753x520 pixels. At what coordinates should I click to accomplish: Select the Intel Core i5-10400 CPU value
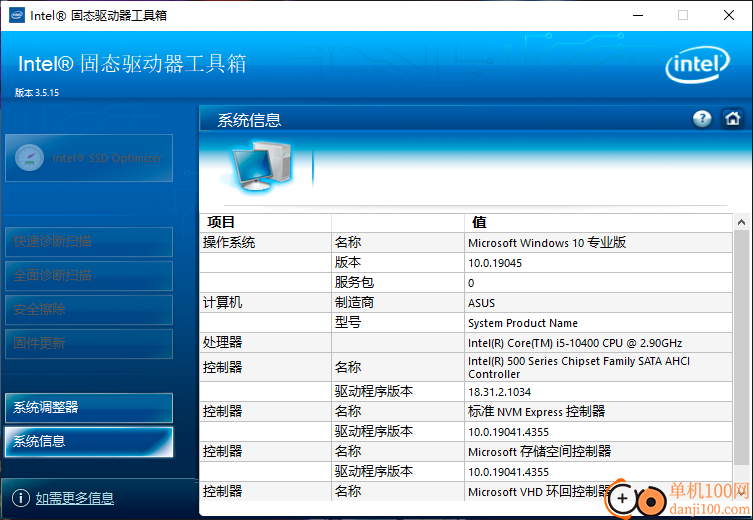tap(575, 343)
